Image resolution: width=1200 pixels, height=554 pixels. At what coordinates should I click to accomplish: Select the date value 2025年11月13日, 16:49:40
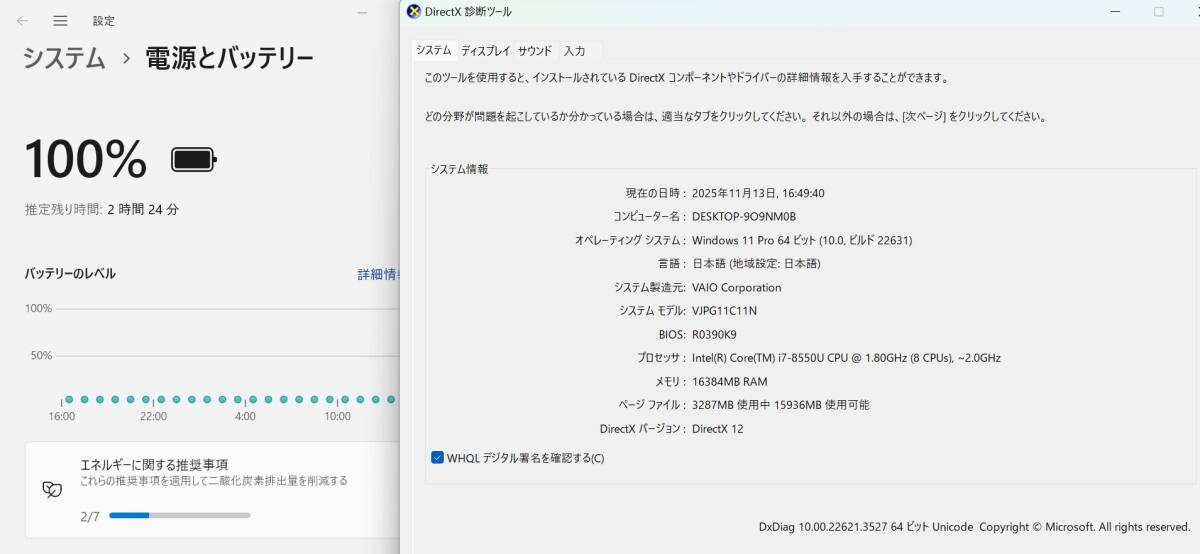point(758,193)
